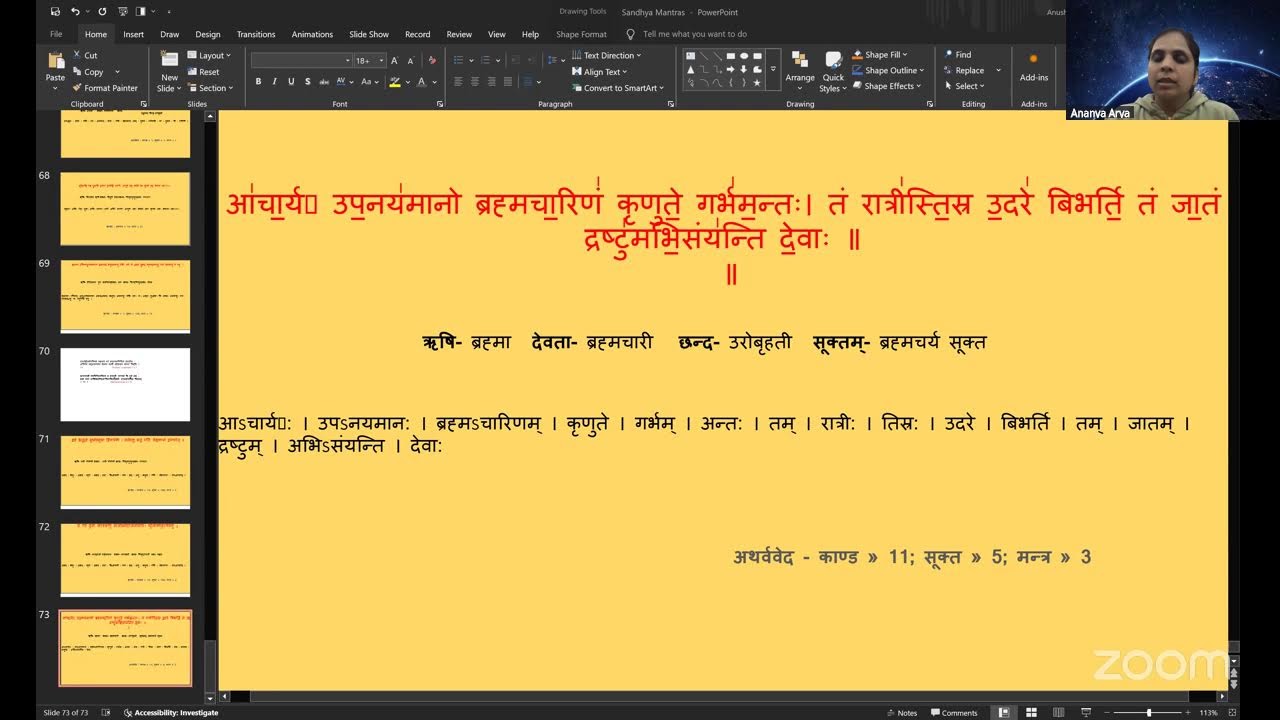Select the star shape in gallery
1280x720 pixels.
757,83
